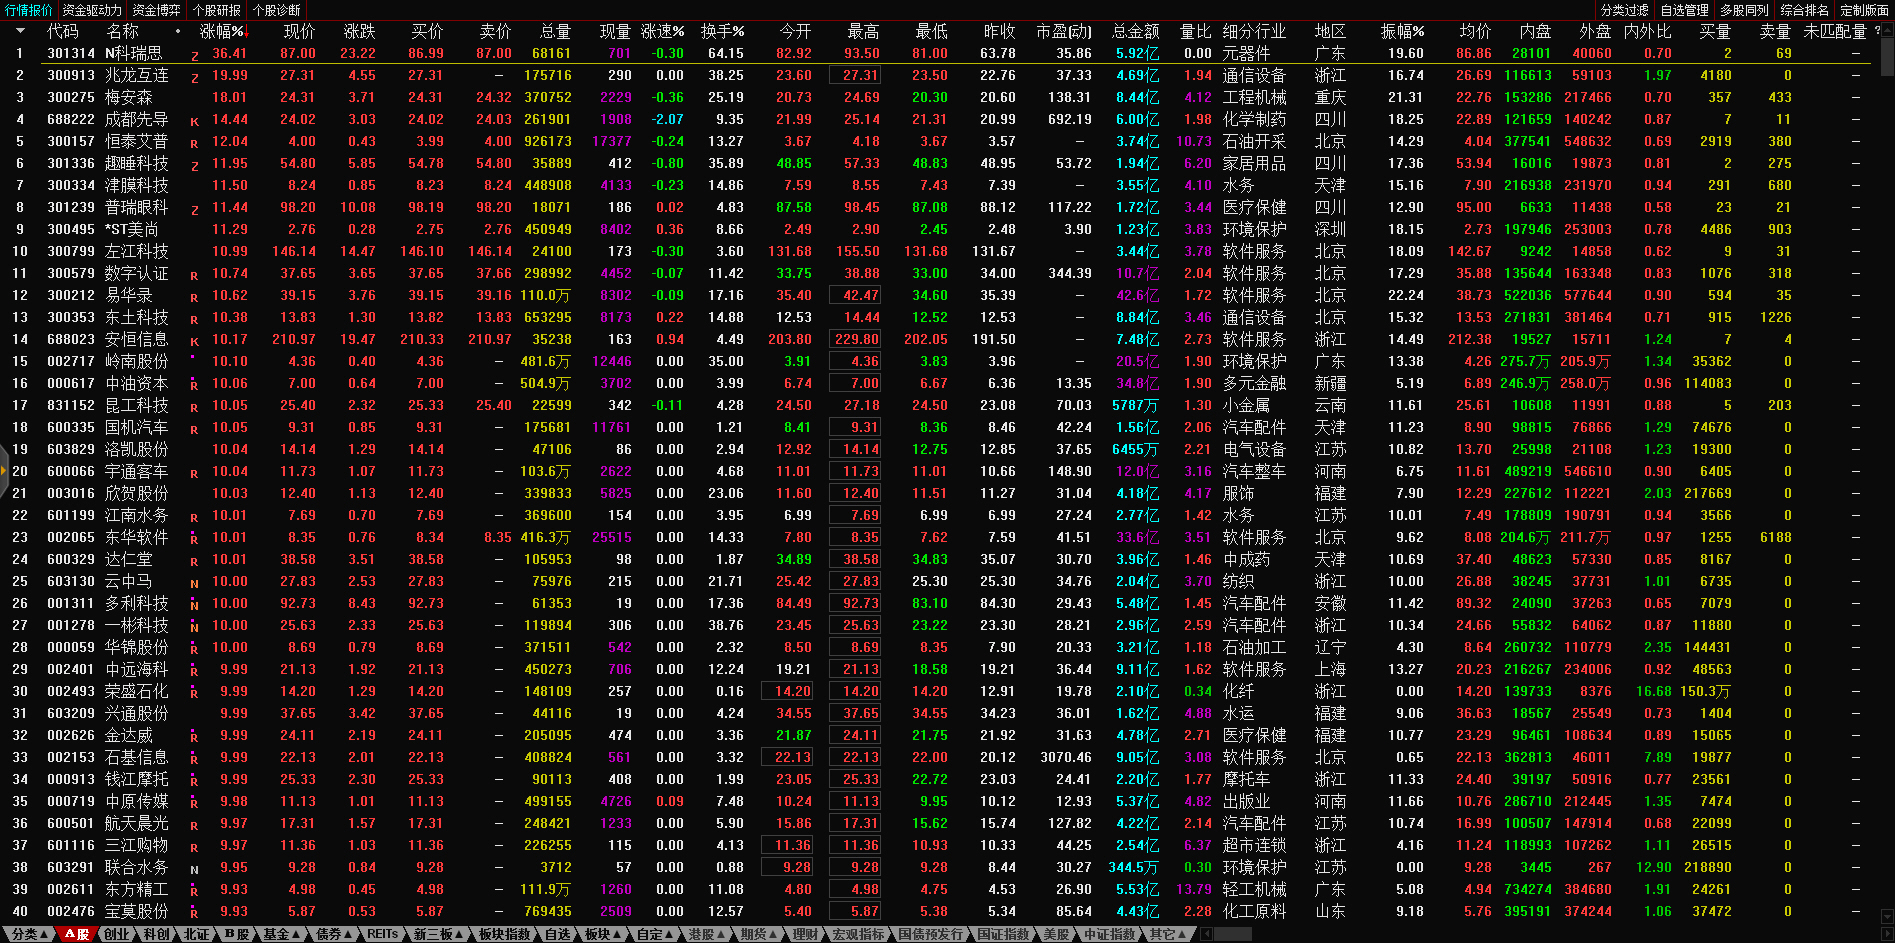Open 分类过滤 filter button
This screenshot has height=943, width=1895.
(1624, 10)
